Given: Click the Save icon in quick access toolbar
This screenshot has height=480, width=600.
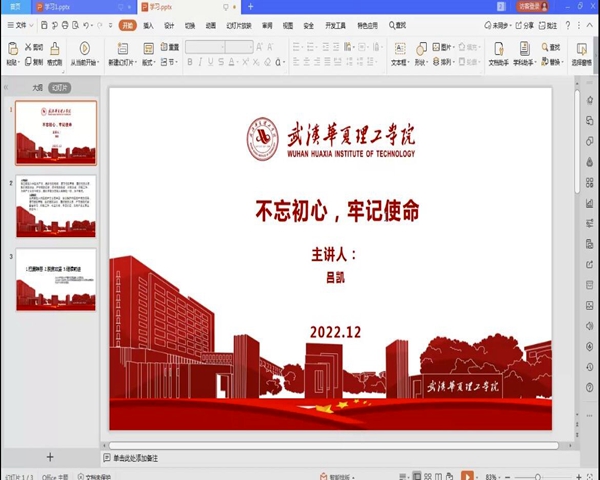Looking at the screenshot, I should [x=44, y=25].
